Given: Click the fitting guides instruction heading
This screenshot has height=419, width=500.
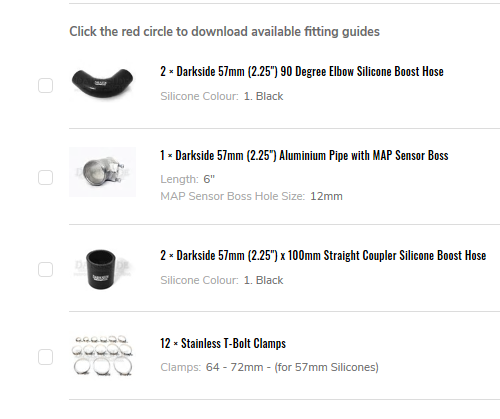Looking at the screenshot, I should tap(224, 32).
